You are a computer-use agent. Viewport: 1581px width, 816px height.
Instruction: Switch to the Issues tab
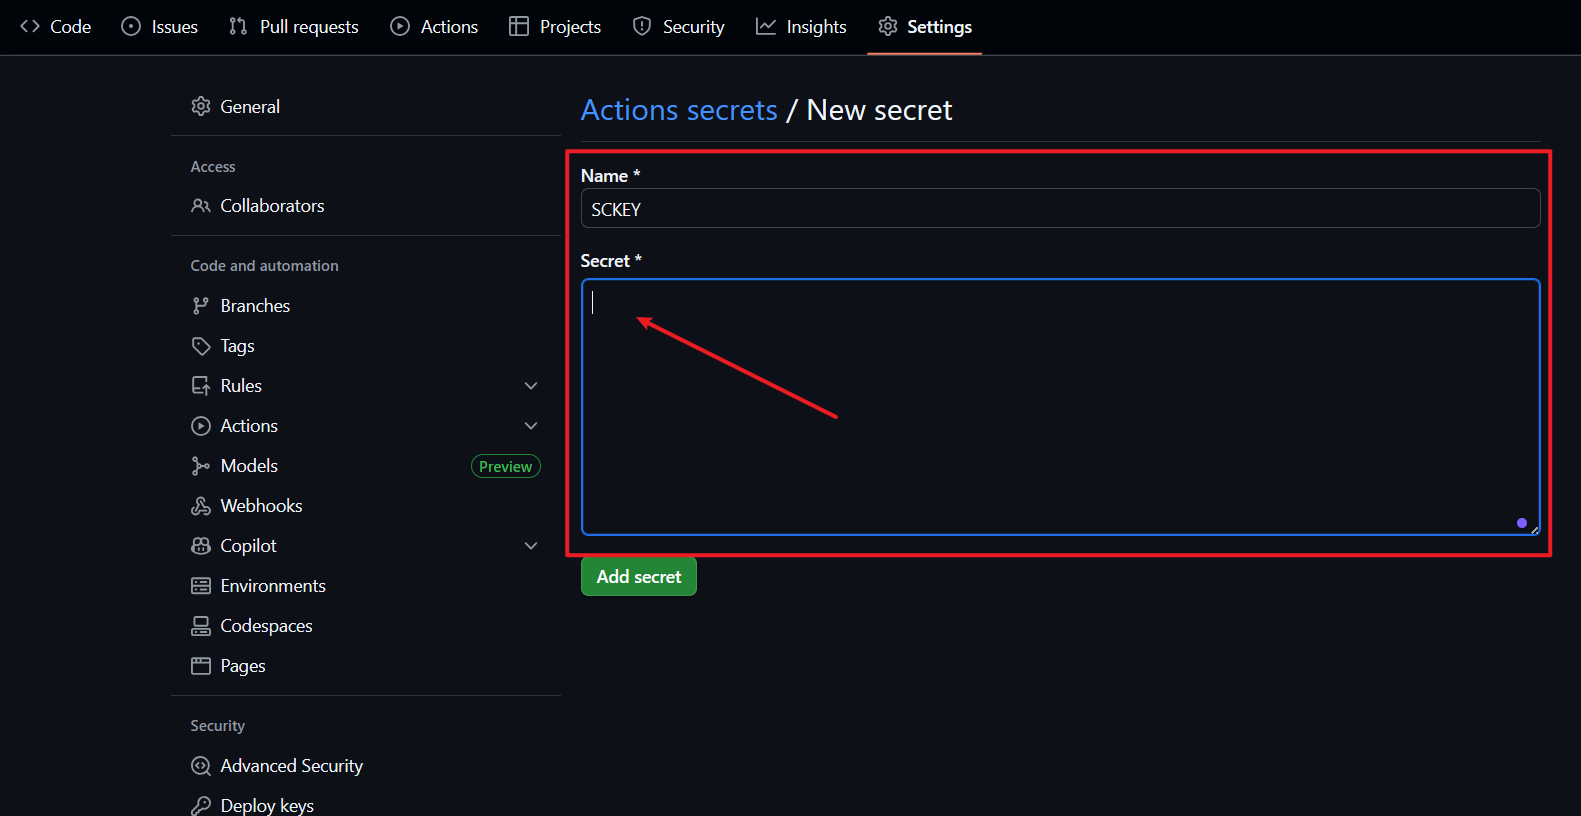160,26
